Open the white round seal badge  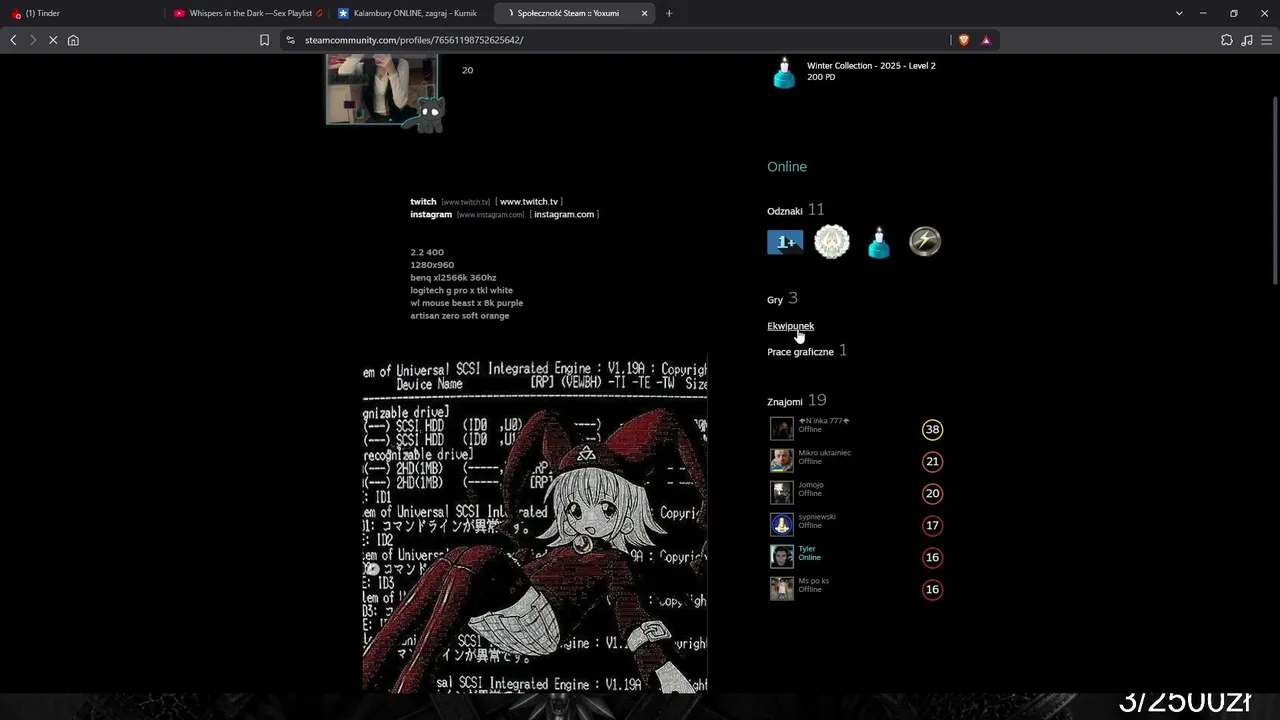click(832, 242)
